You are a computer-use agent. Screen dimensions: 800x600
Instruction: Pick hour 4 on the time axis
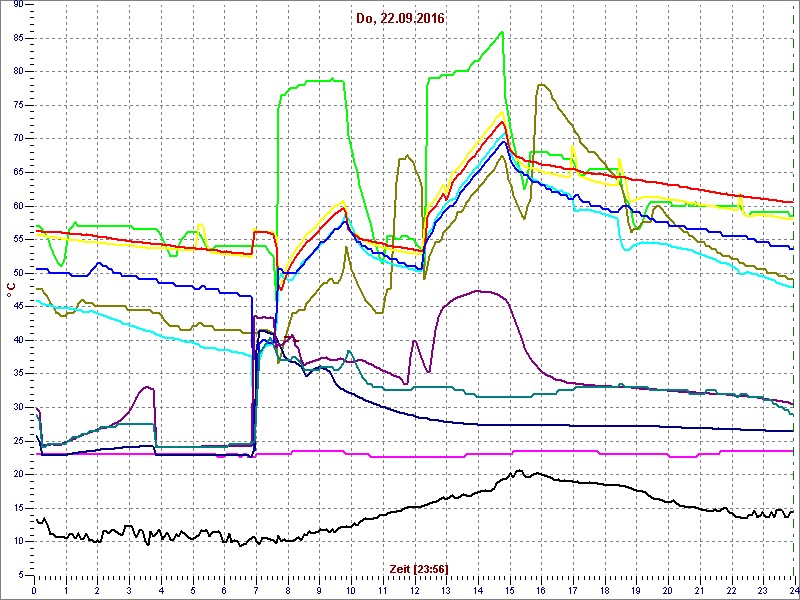161,589
